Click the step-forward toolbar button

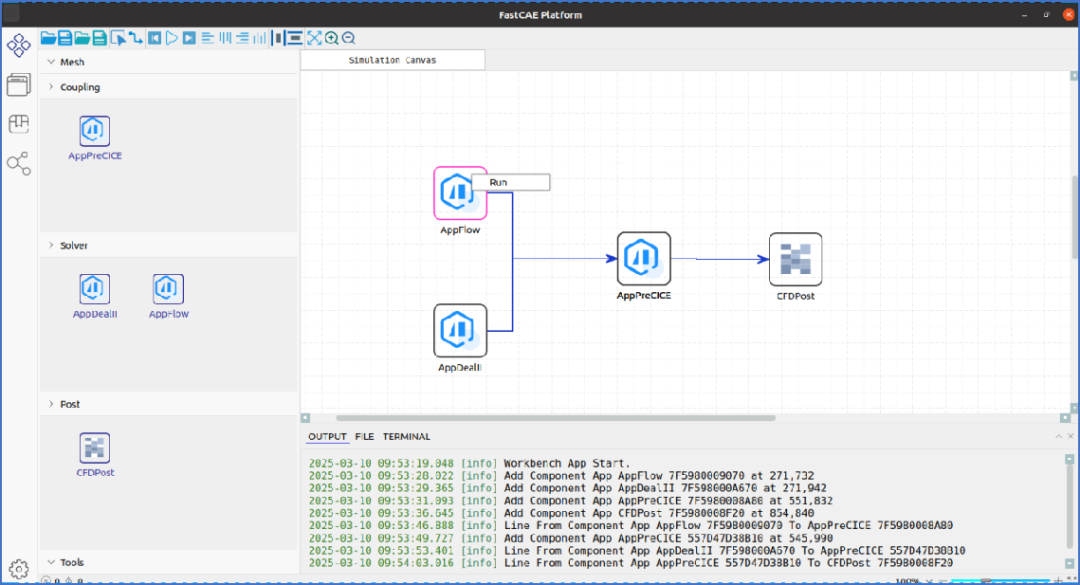(x=189, y=38)
